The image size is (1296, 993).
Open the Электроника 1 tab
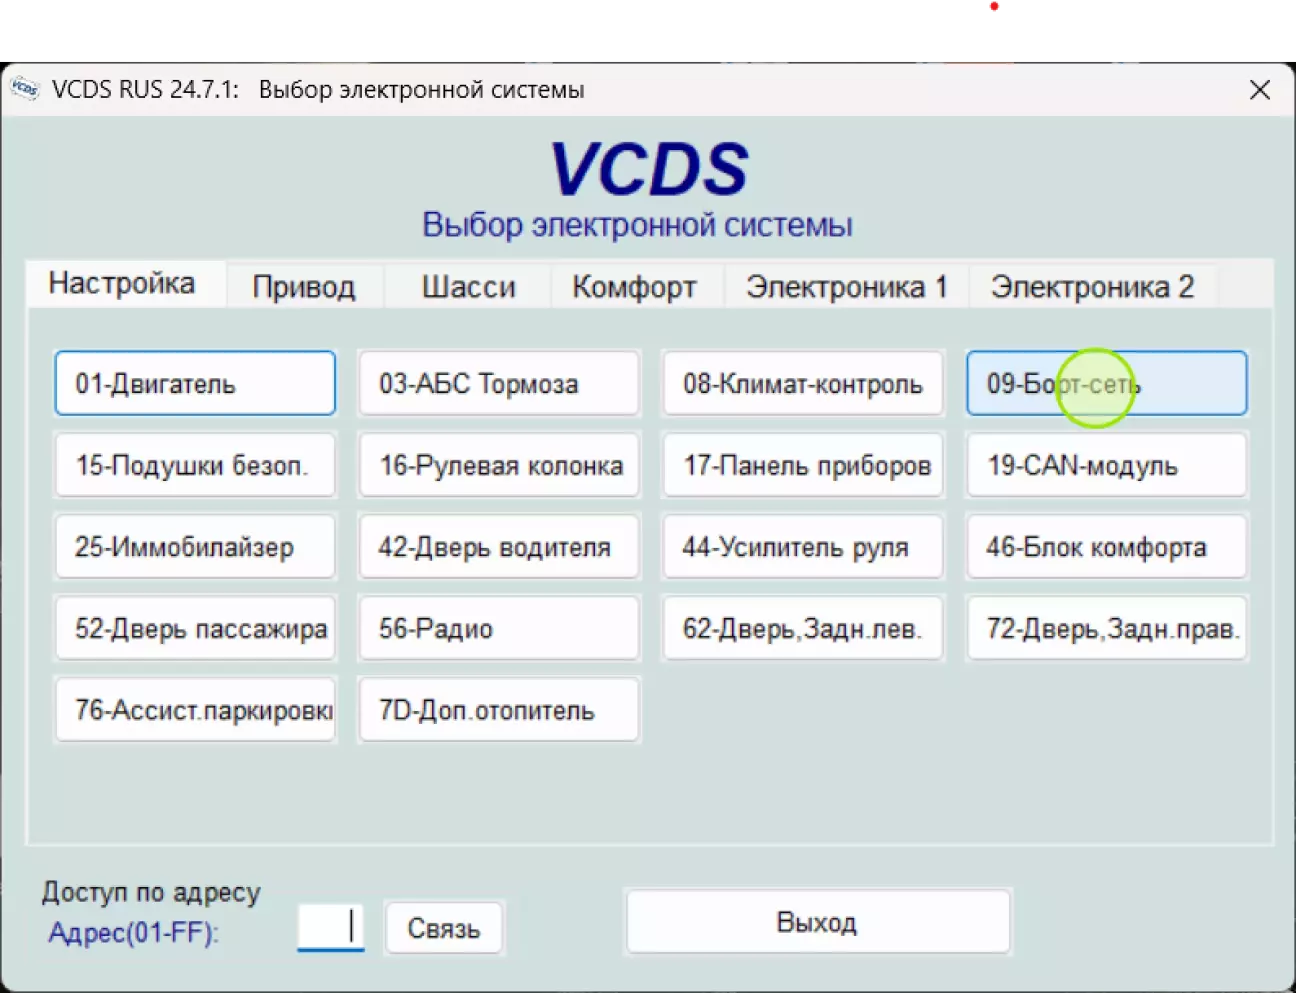point(846,287)
